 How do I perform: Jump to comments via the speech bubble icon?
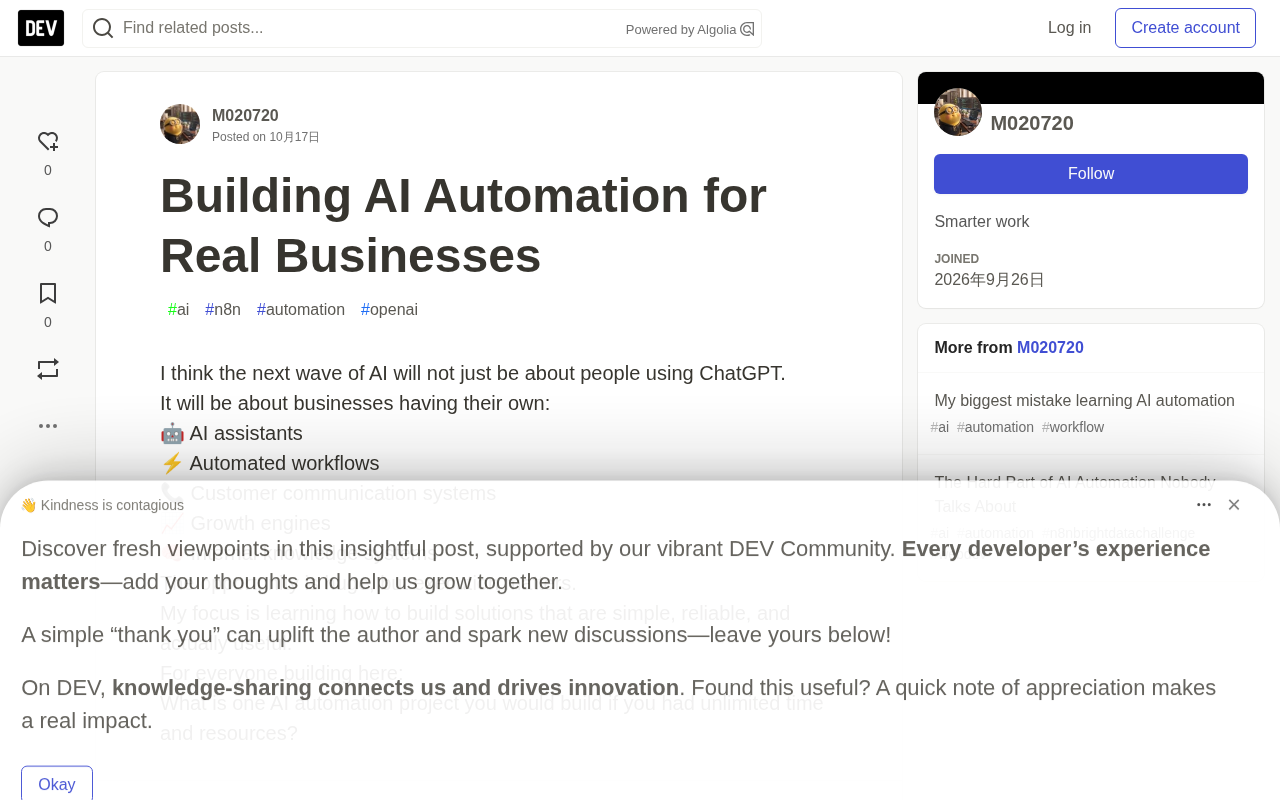tap(48, 217)
